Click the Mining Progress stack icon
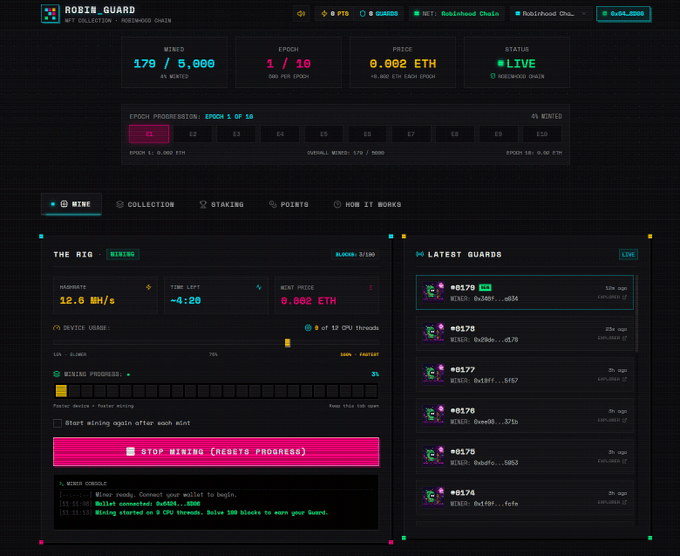This screenshot has width=680, height=556. [x=56, y=374]
